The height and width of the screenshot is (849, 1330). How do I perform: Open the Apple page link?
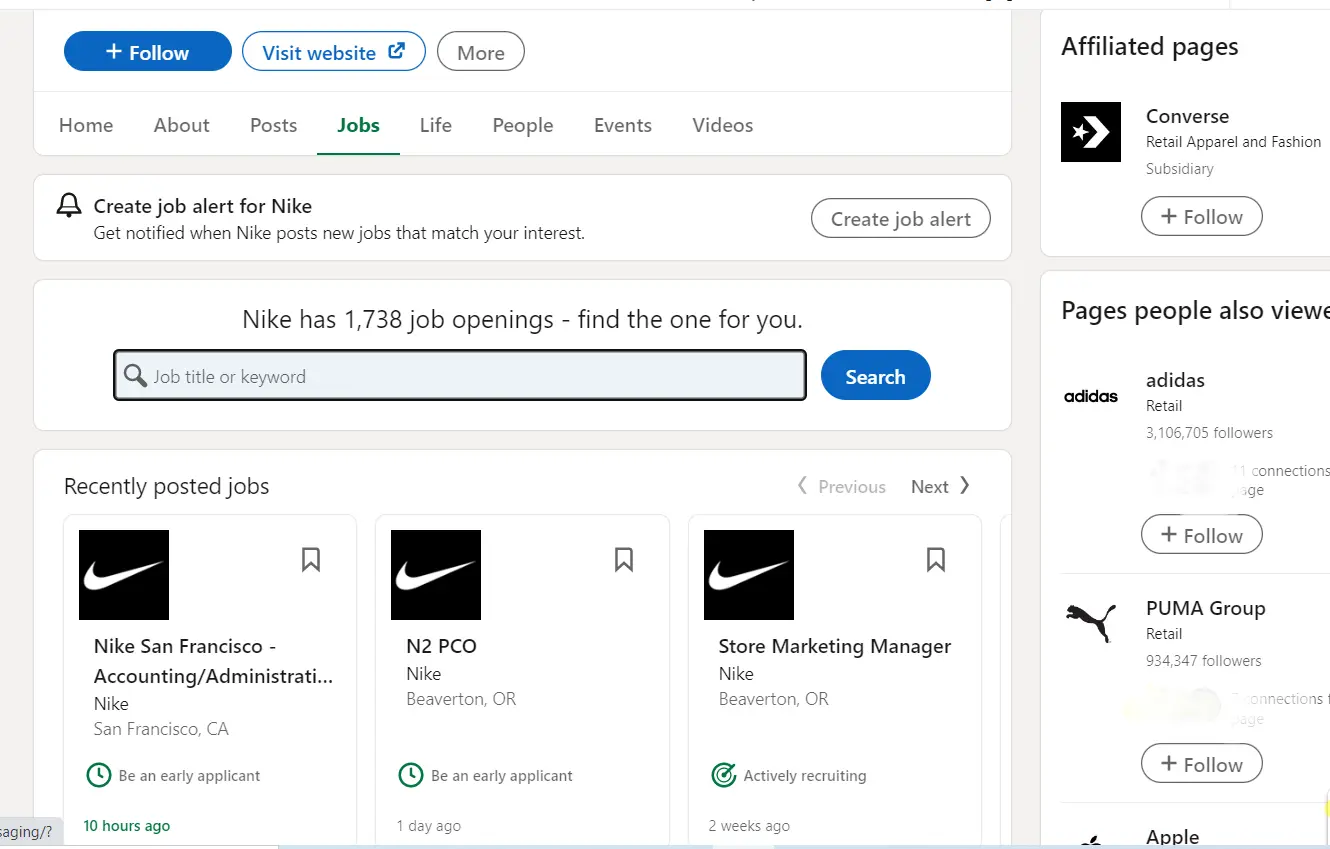click(x=1172, y=837)
